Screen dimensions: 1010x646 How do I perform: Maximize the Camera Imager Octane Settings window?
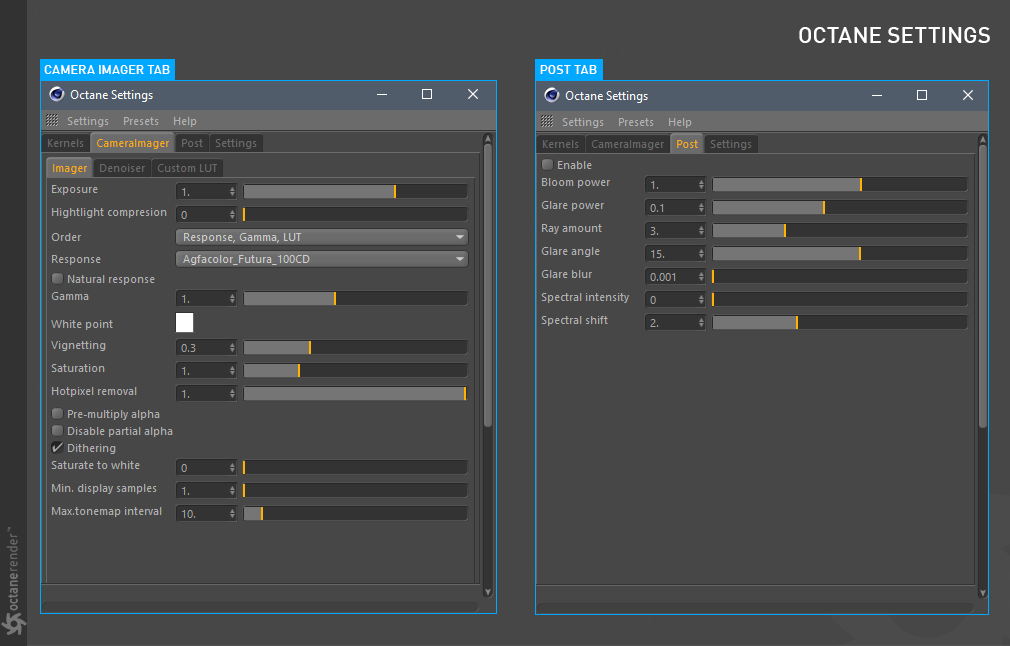click(x=426, y=94)
